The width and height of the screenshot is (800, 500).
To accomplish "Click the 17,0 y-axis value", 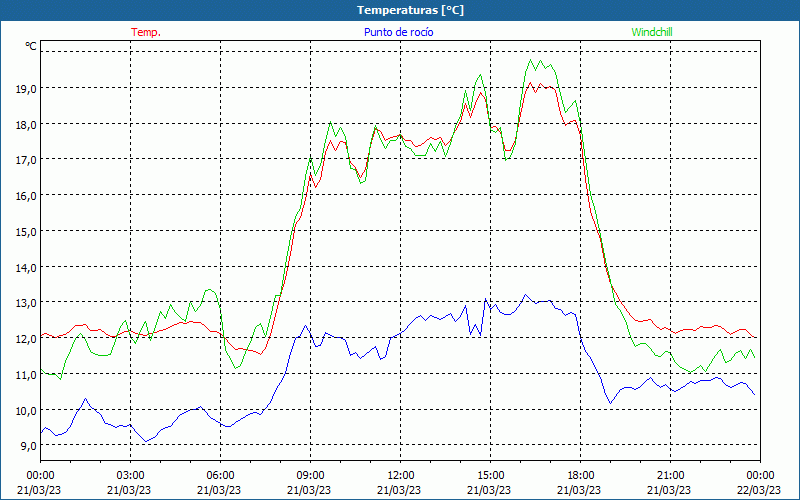I will (26, 160).
